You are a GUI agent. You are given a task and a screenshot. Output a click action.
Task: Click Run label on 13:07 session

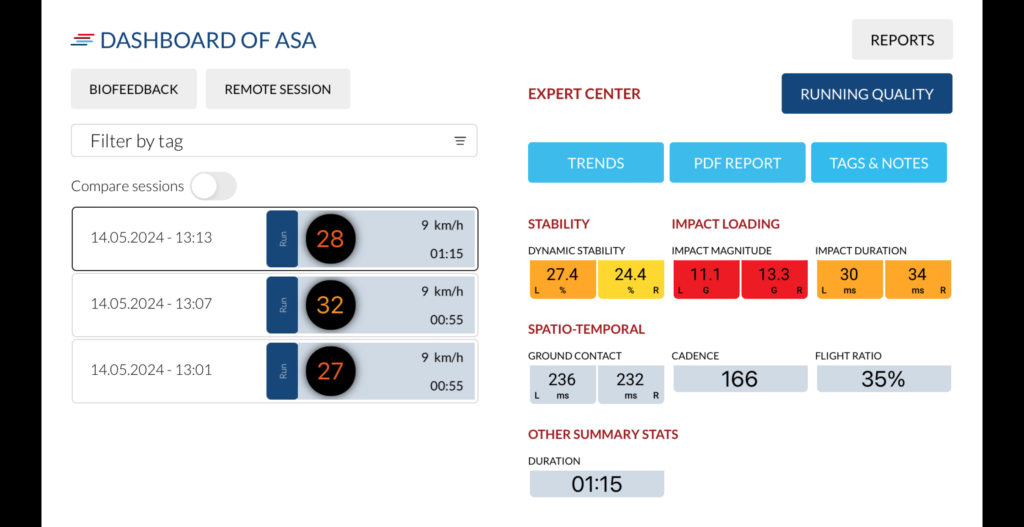click(x=282, y=305)
